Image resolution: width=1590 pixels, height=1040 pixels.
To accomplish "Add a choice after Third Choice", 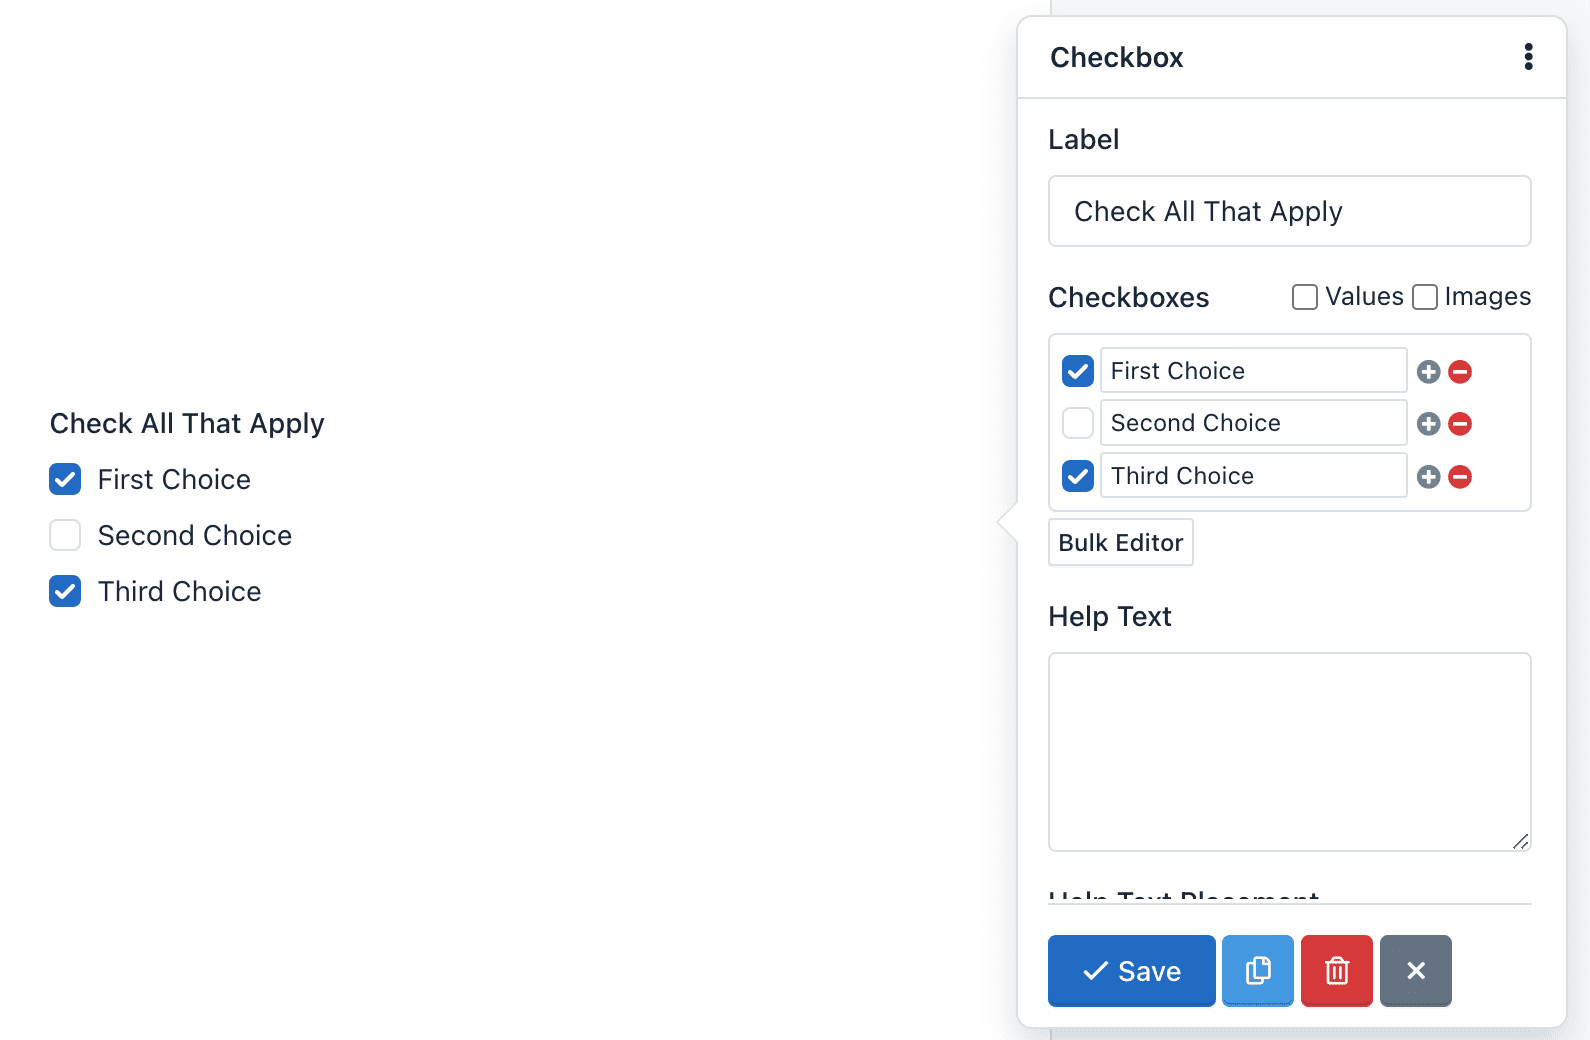I will [x=1429, y=477].
